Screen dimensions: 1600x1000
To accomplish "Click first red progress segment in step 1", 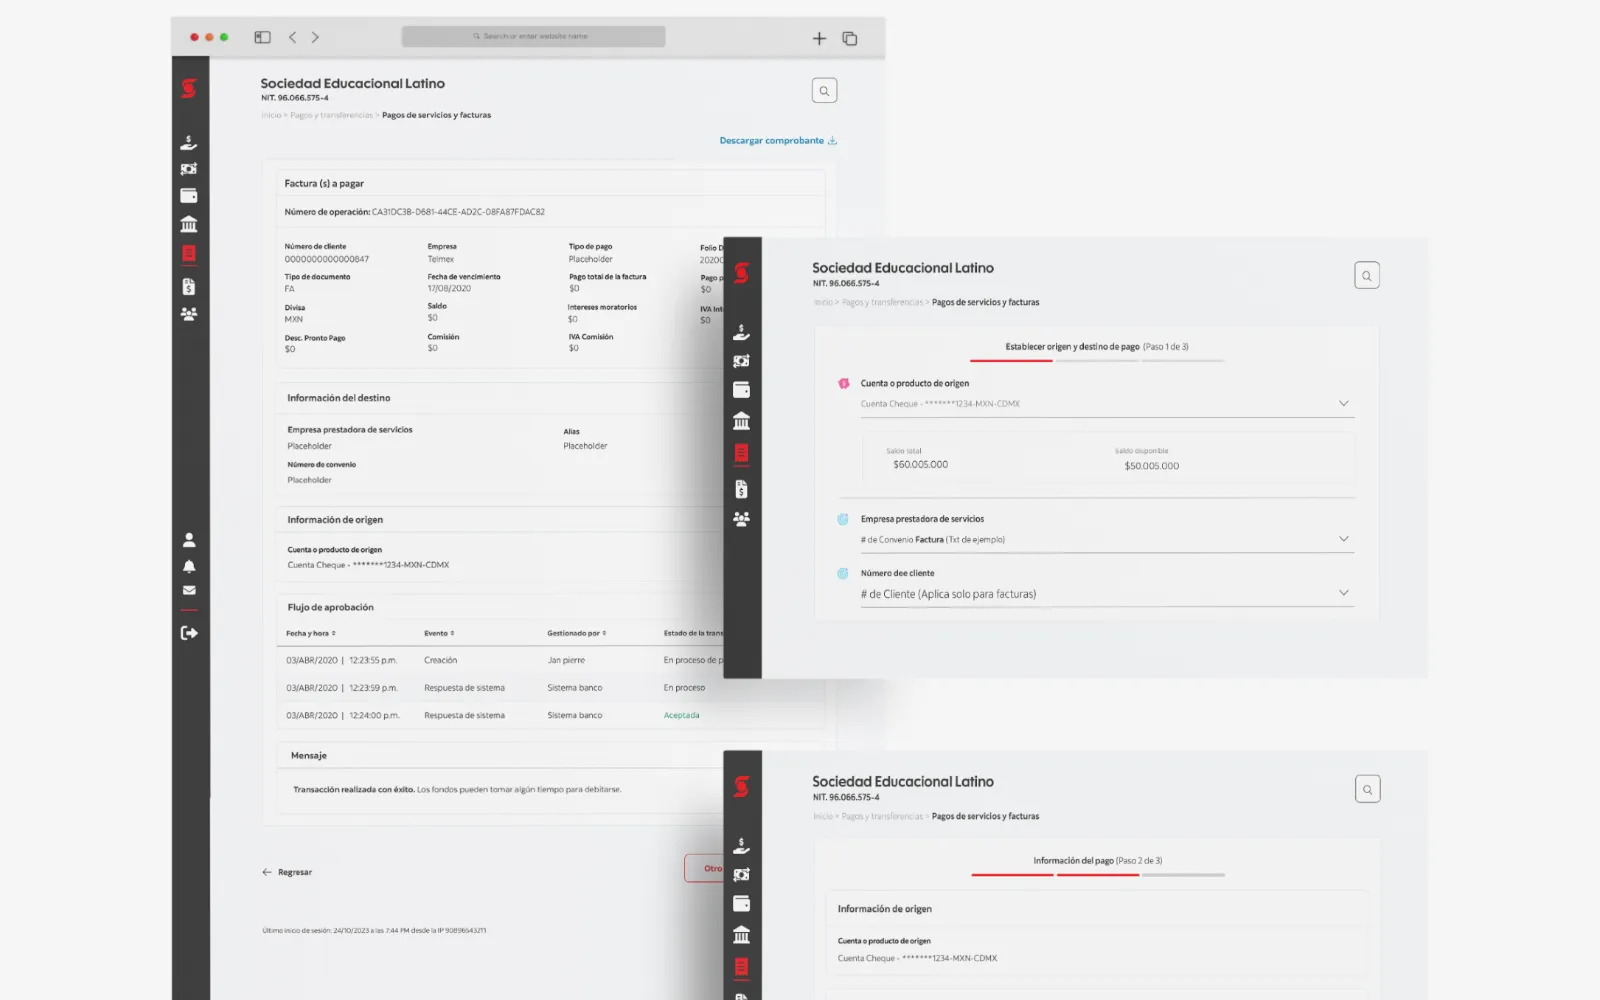I will [1011, 360].
